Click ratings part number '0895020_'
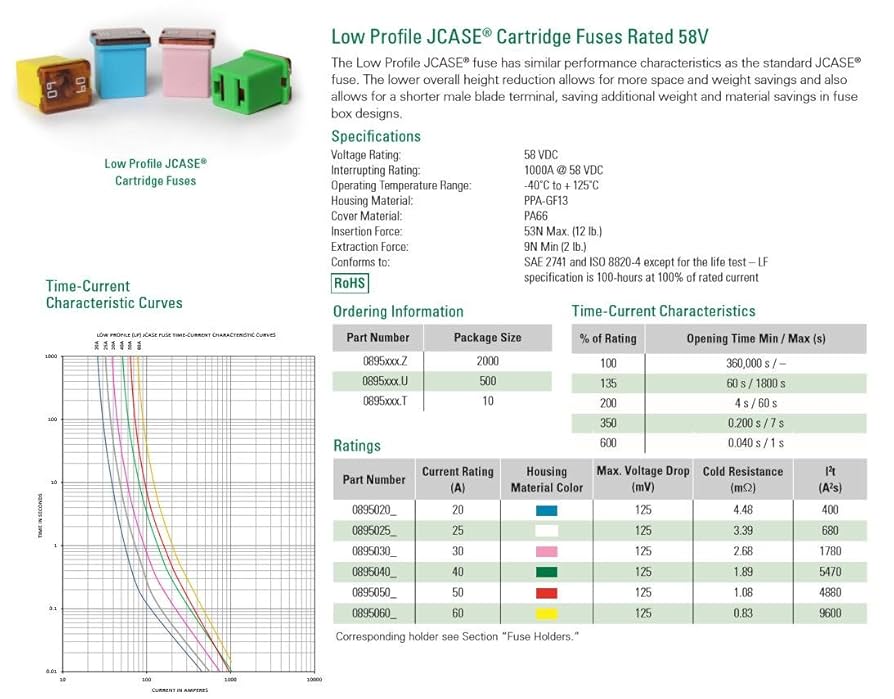This screenshot has width=894, height=699. [374, 510]
